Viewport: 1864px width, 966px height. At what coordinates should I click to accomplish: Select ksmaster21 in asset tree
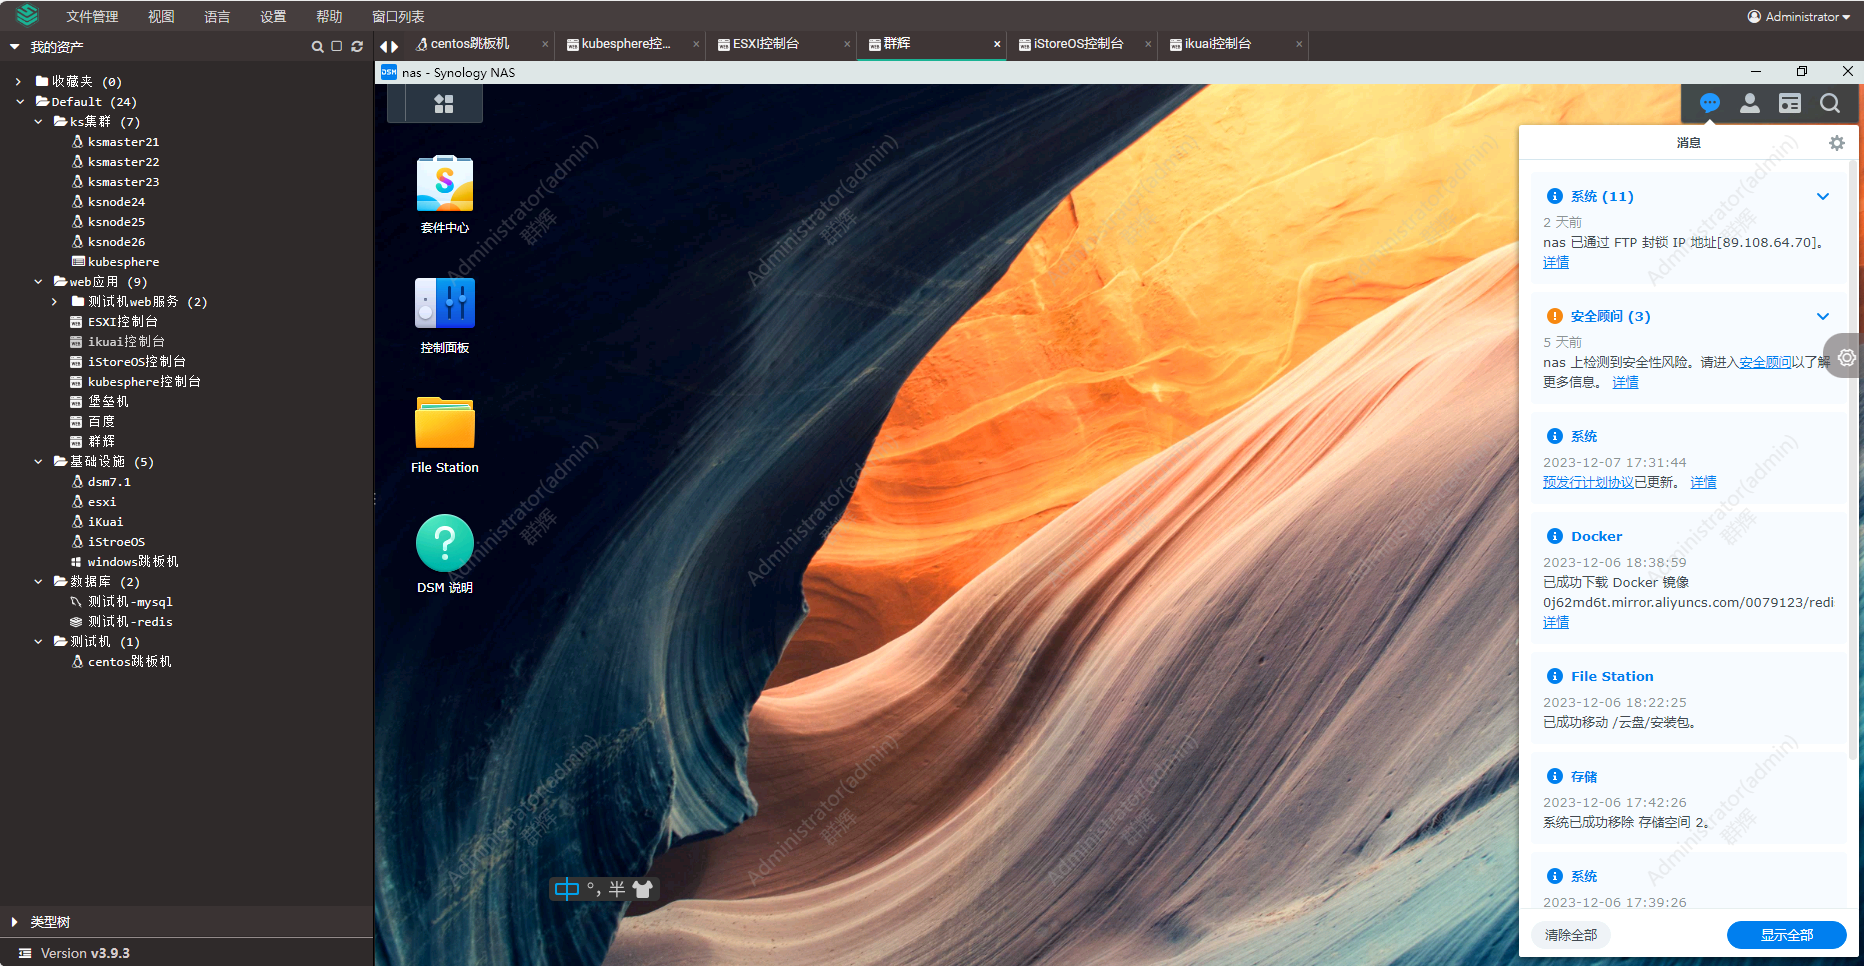(x=123, y=142)
